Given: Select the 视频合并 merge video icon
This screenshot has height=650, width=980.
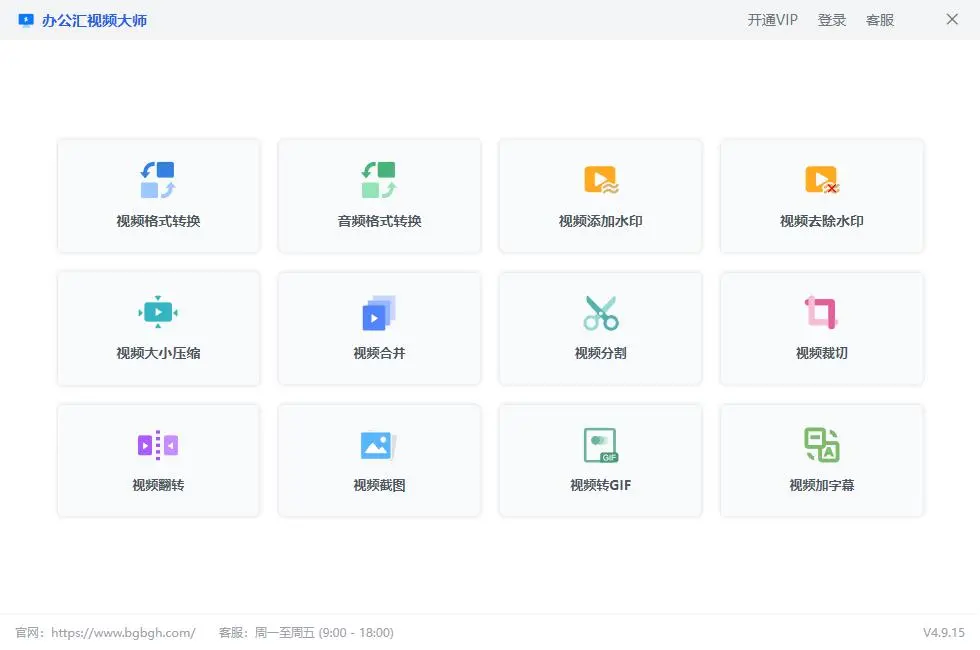Looking at the screenshot, I should tap(379, 313).
